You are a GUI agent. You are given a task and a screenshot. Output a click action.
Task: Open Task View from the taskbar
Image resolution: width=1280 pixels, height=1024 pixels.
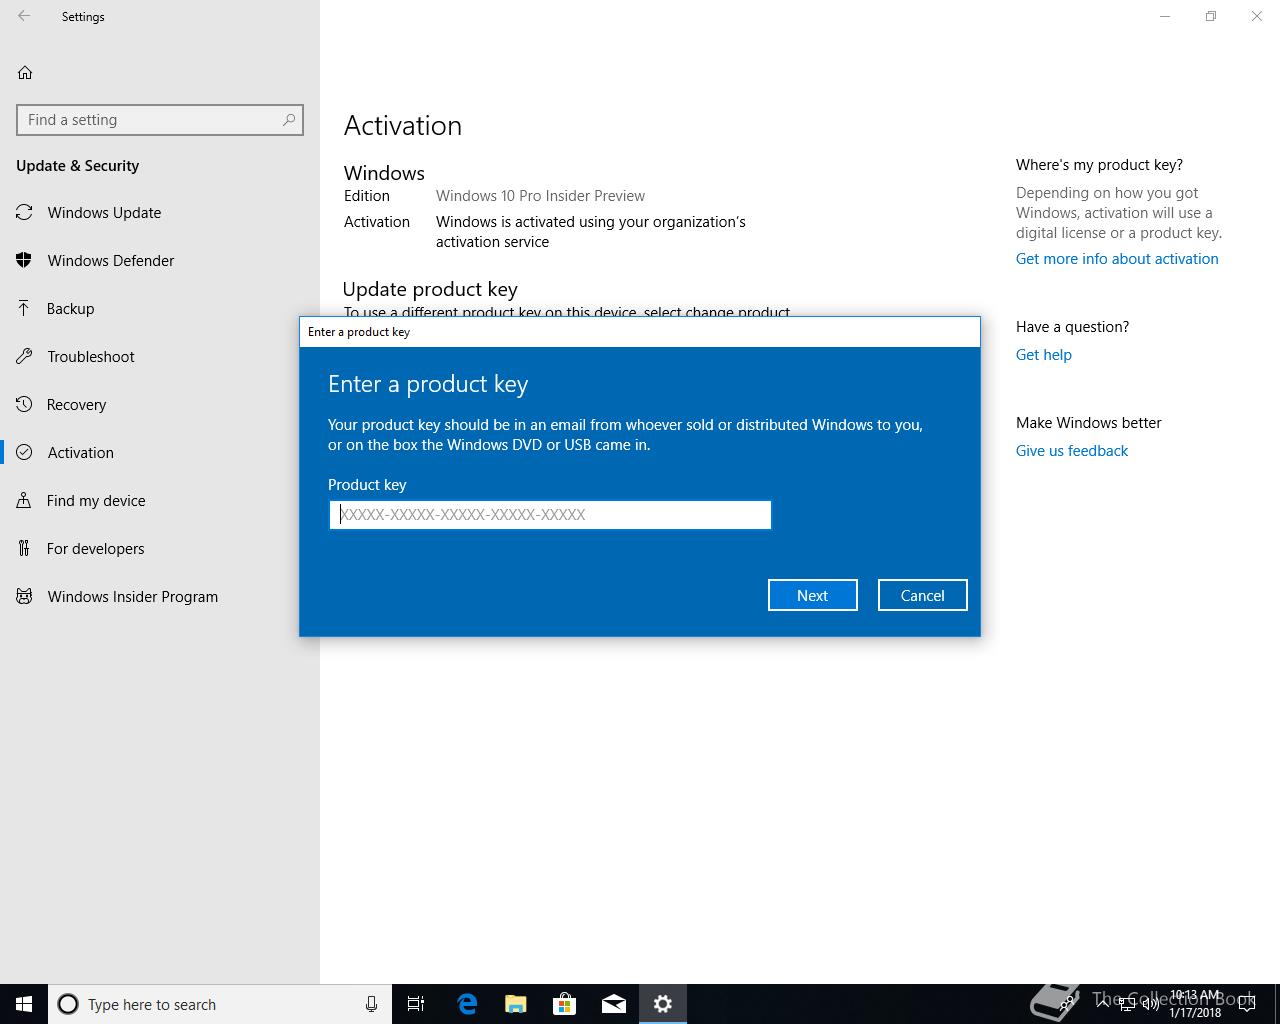[416, 1004]
